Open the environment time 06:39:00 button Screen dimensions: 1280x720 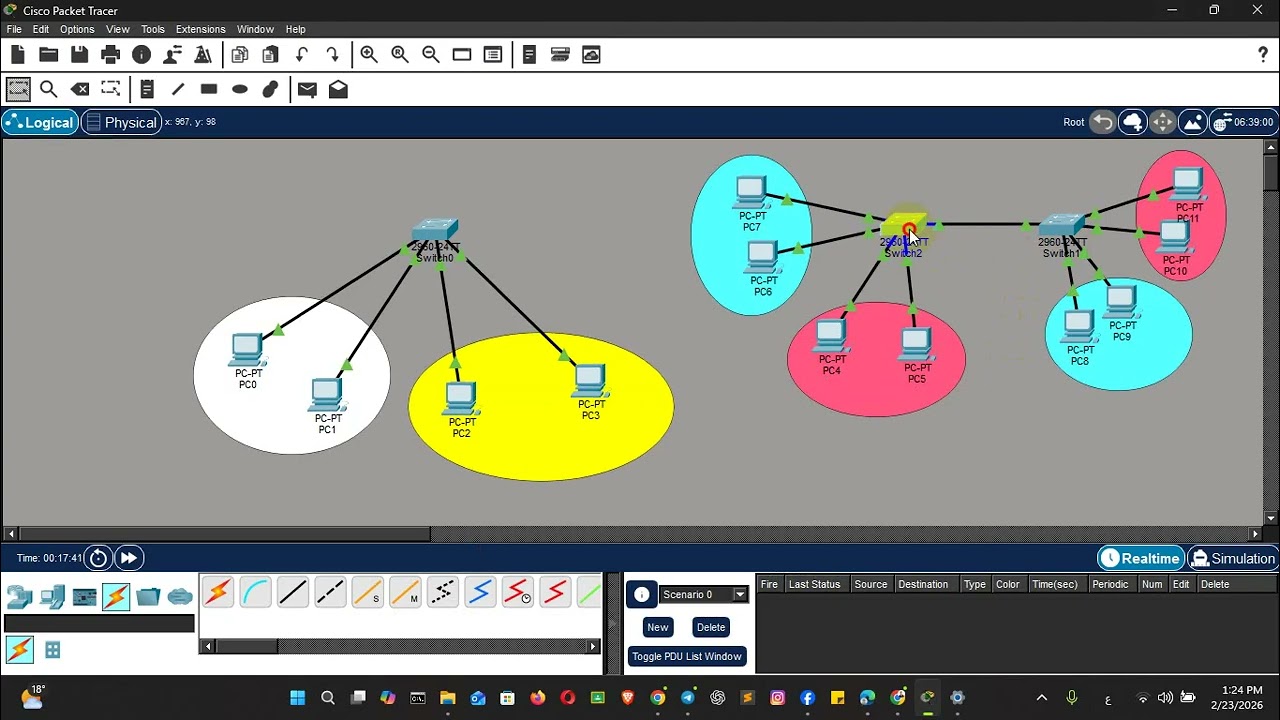tap(1242, 122)
